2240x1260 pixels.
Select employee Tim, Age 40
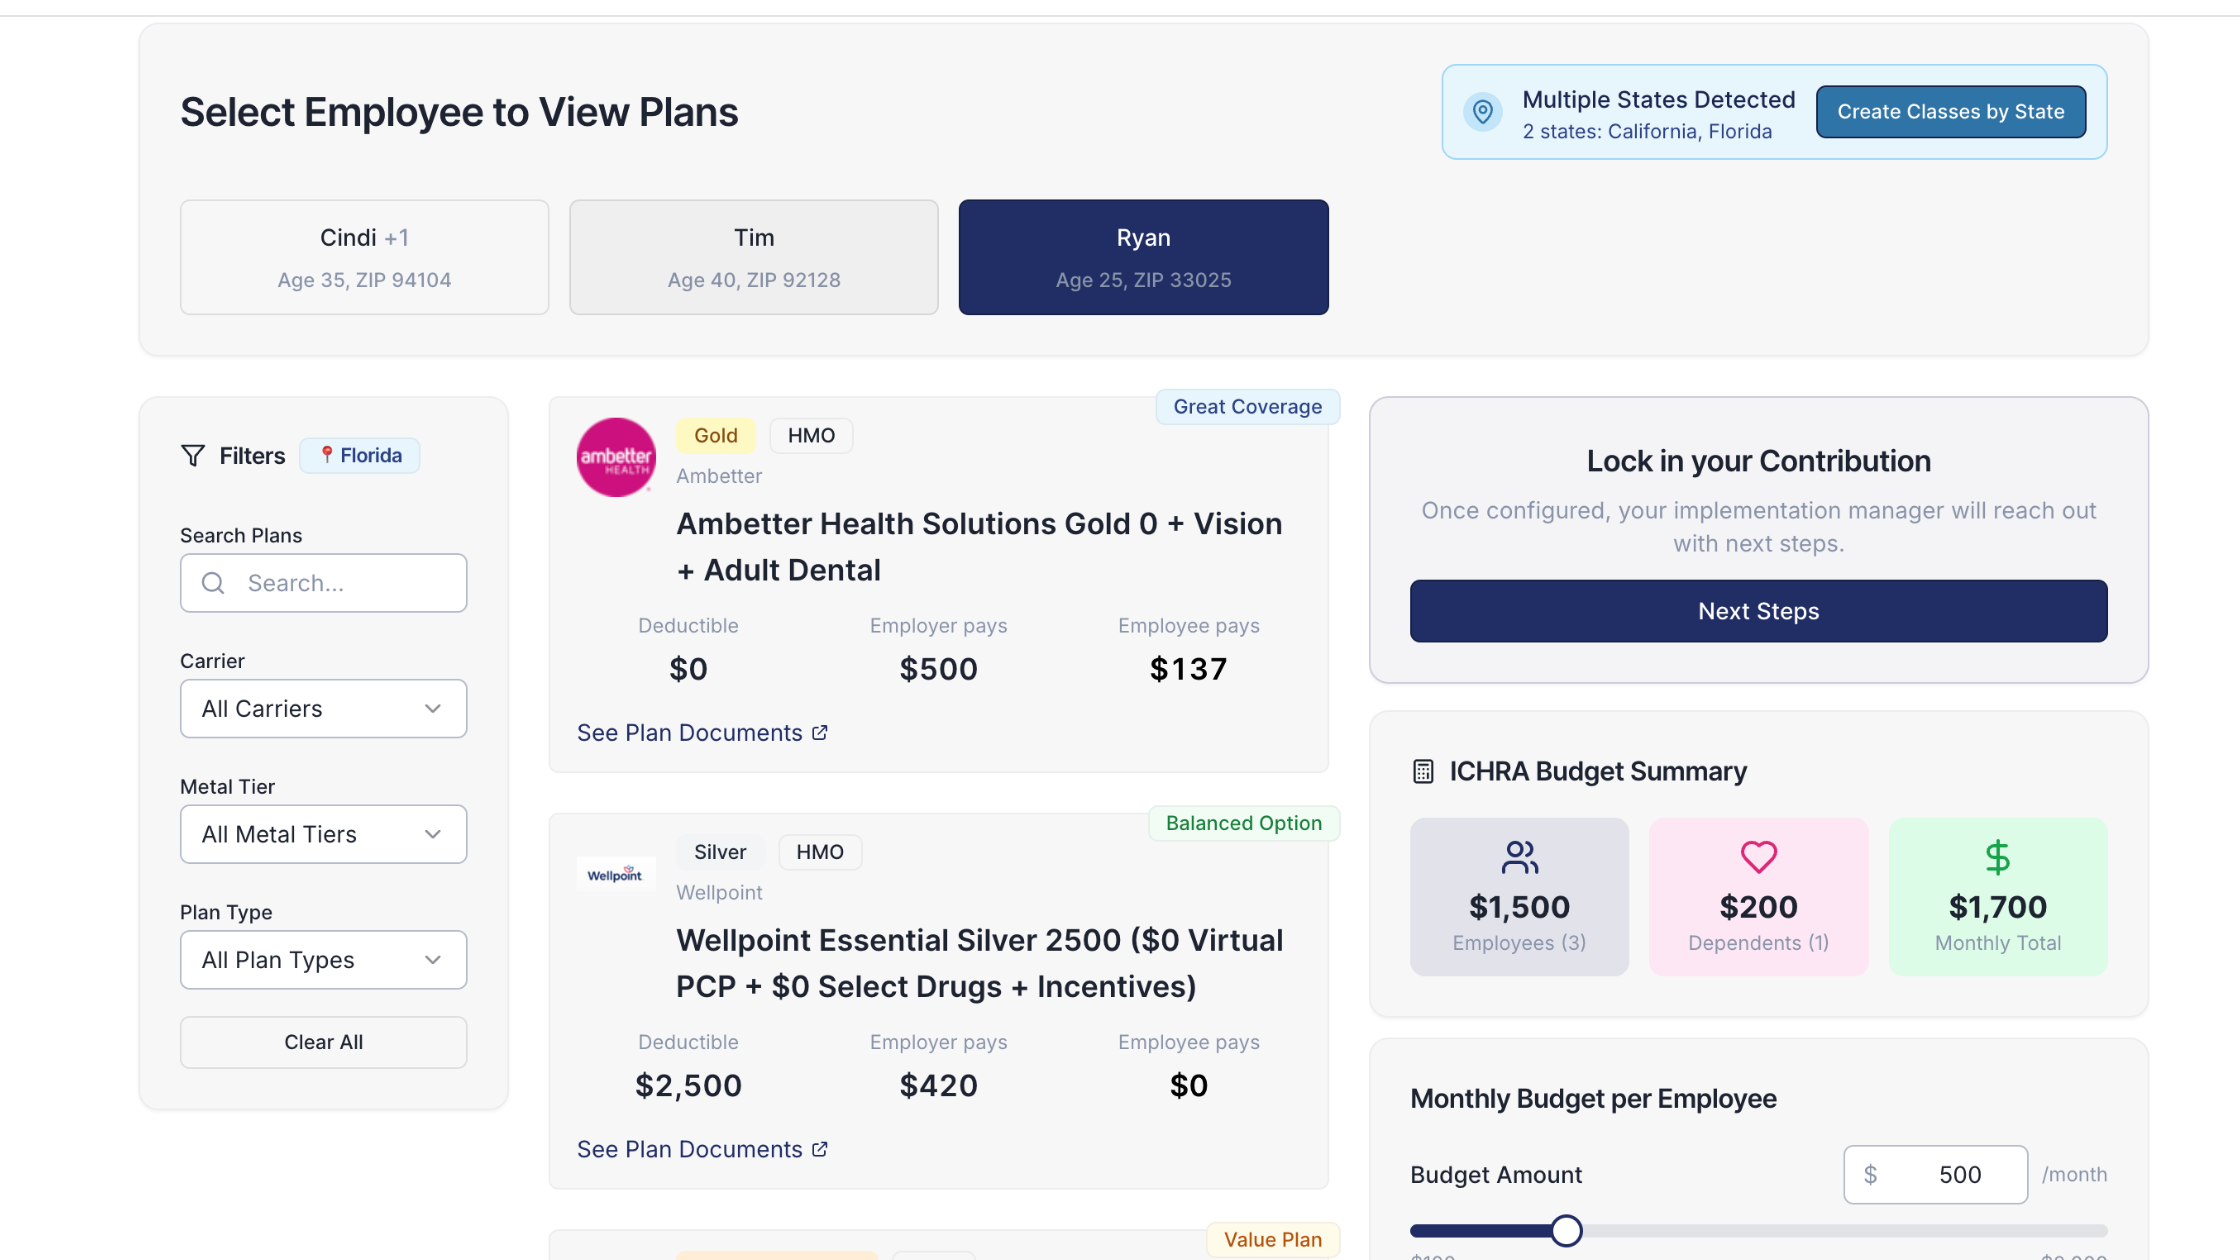click(753, 257)
